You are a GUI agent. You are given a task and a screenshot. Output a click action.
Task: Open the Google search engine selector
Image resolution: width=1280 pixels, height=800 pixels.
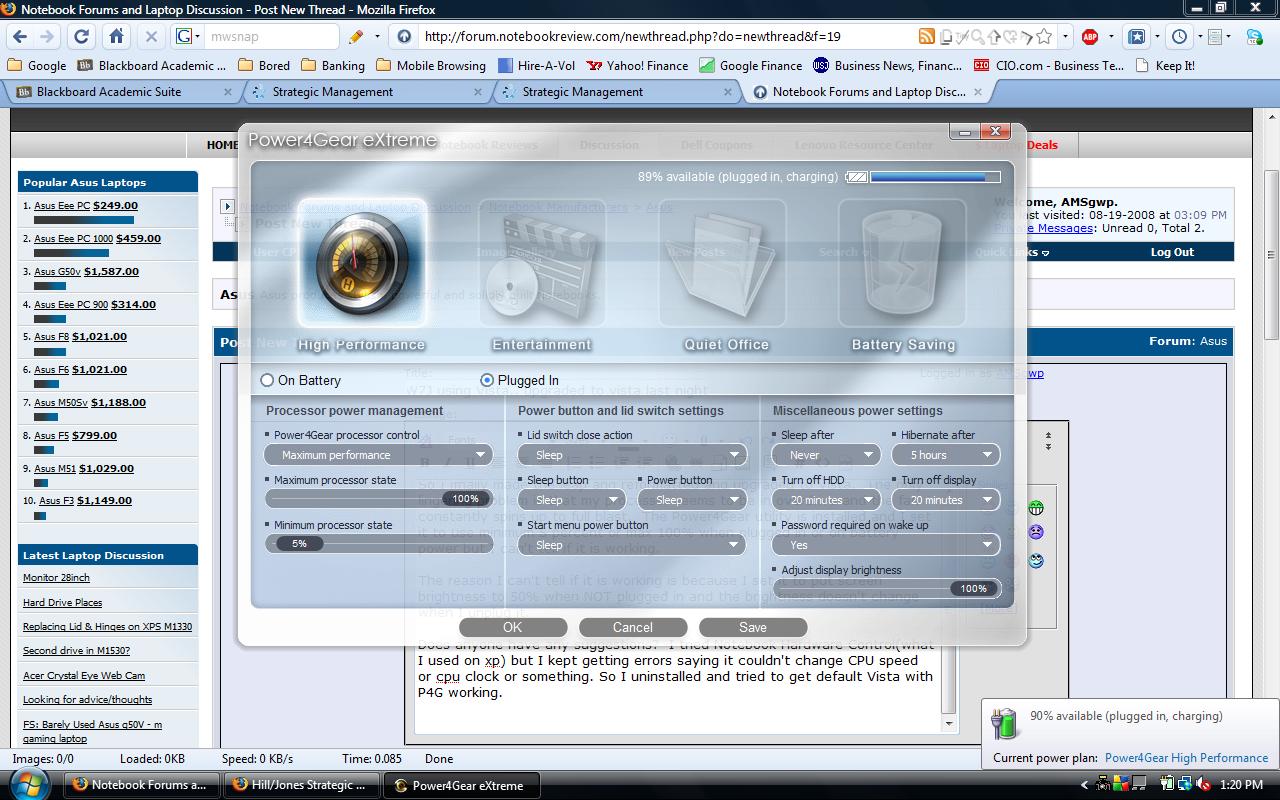pos(188,36)
